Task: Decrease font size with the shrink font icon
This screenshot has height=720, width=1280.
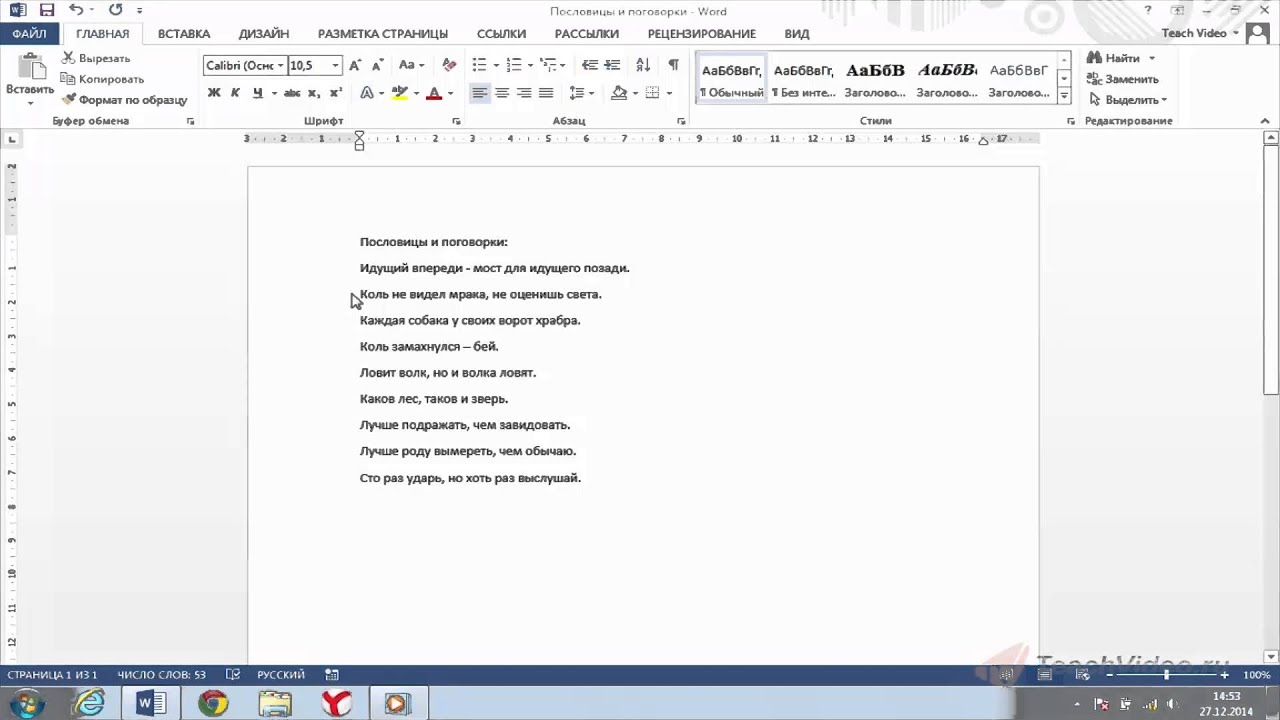Action: click(377, 65)
